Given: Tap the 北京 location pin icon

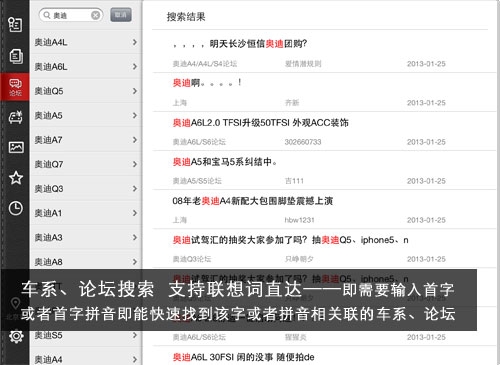Looking at the screenshot, I should 15,303.
